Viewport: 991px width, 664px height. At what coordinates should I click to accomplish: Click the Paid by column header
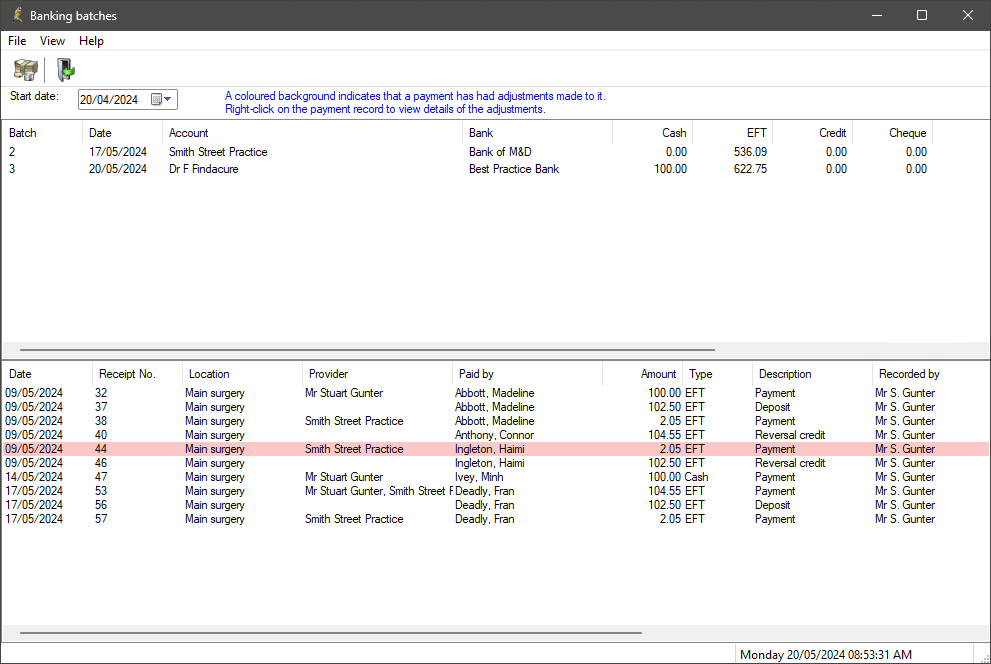tap(528, 374)
